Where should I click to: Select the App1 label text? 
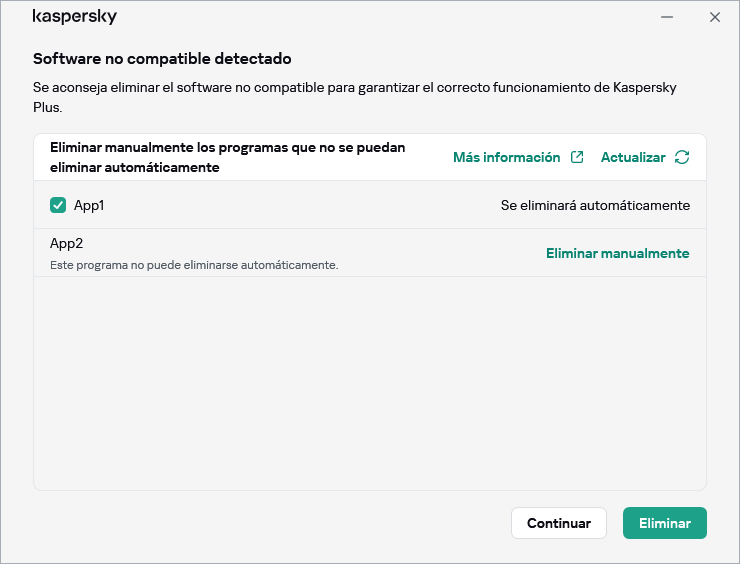point(89,205)
